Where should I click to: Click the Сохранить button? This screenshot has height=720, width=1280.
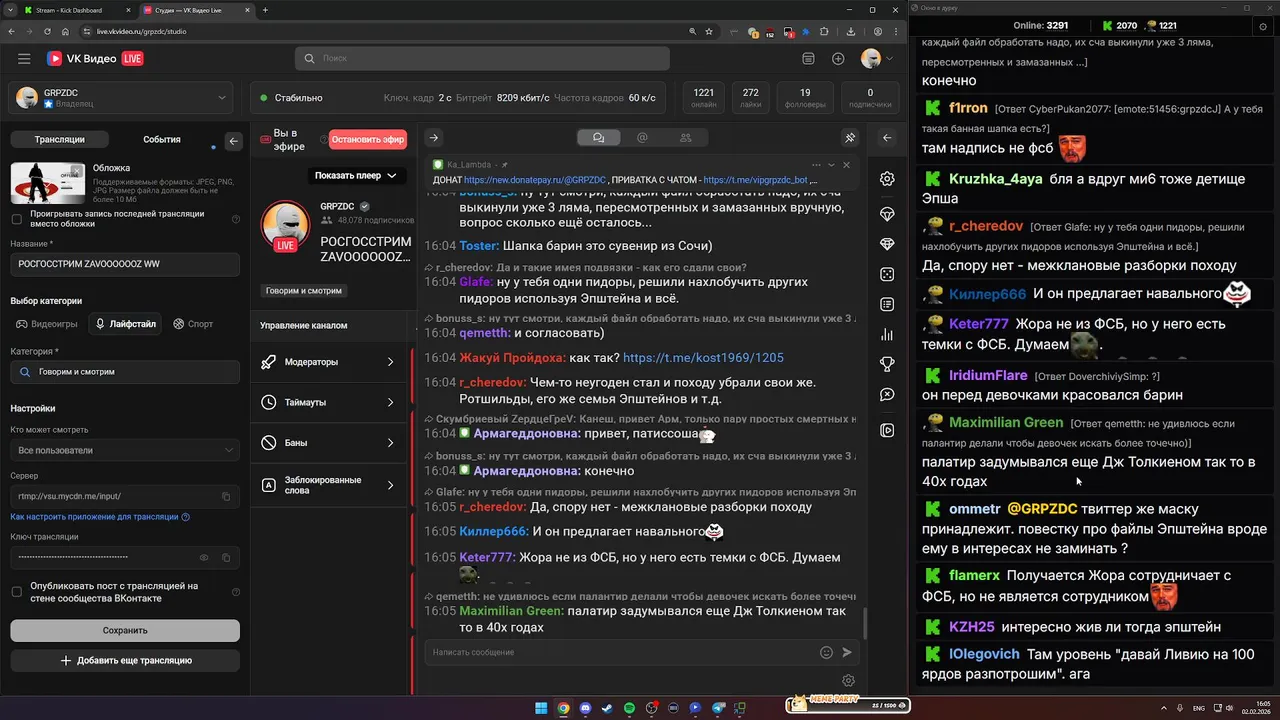click(x=125, y=630)
